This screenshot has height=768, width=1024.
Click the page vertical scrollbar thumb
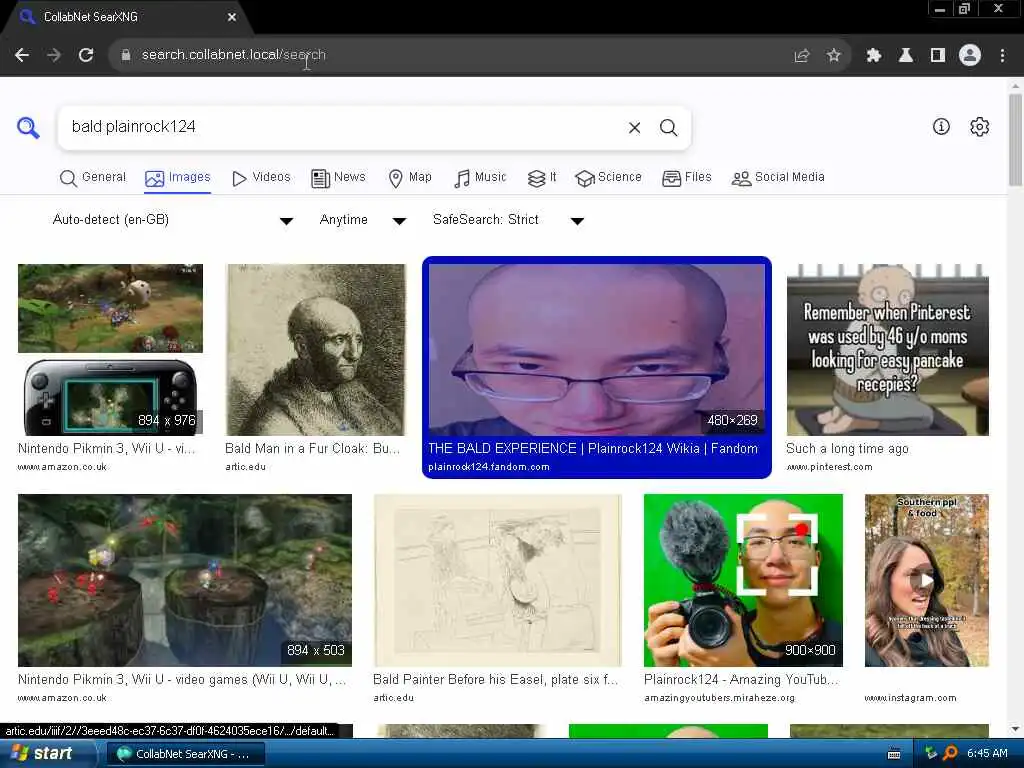[1015, 140]
